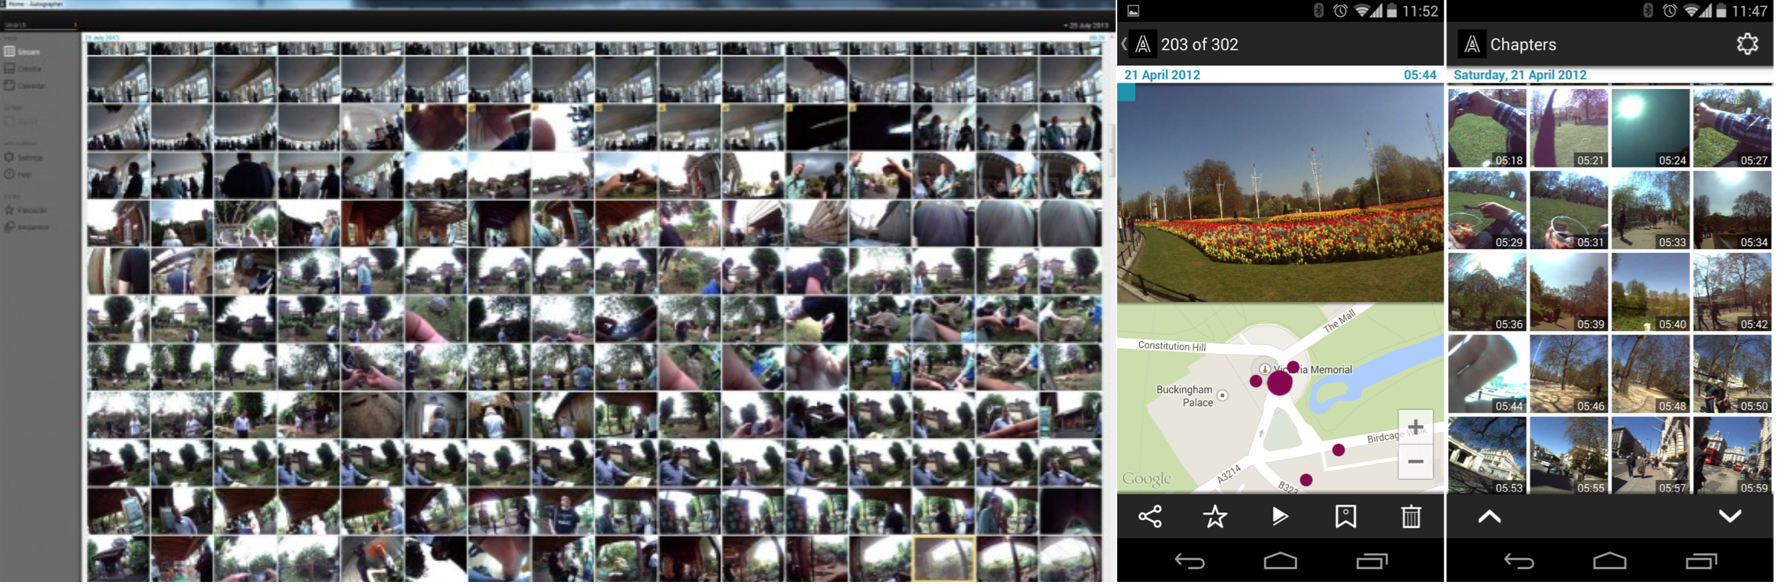Viewport: 1780px width, 584px height.
Task: Tap Android recents button in photo viewer
Action: click(x=1372, y=561)
